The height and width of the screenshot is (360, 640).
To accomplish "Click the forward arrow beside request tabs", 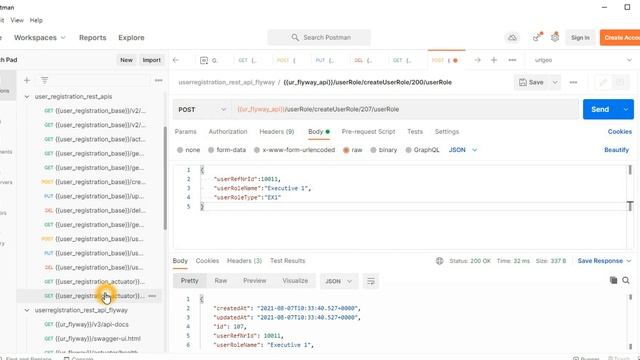I will point(477,60).
